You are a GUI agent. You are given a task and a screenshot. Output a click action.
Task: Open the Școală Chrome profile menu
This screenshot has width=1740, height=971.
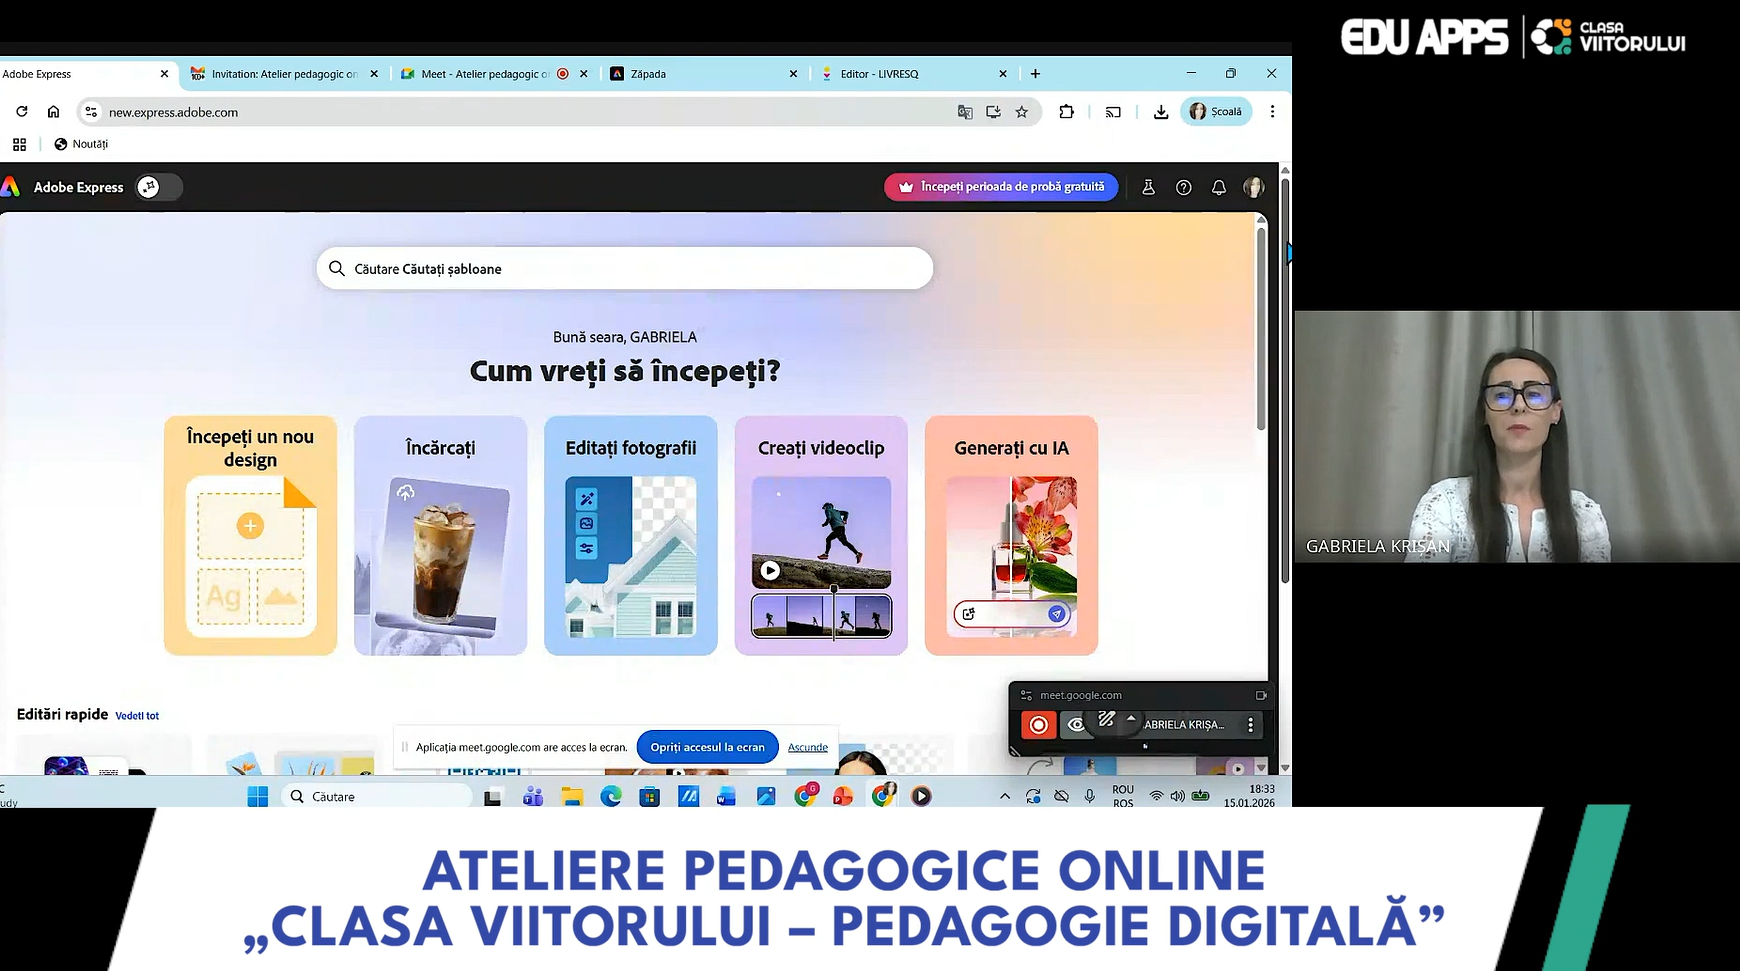click(1216, 112)
